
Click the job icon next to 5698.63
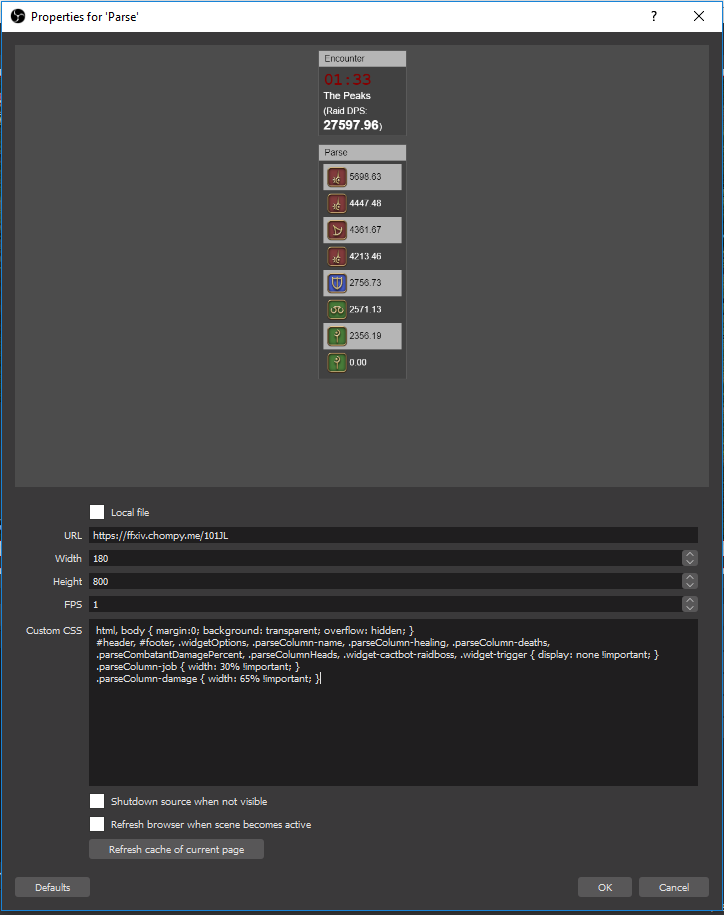[x=337, y=177]
